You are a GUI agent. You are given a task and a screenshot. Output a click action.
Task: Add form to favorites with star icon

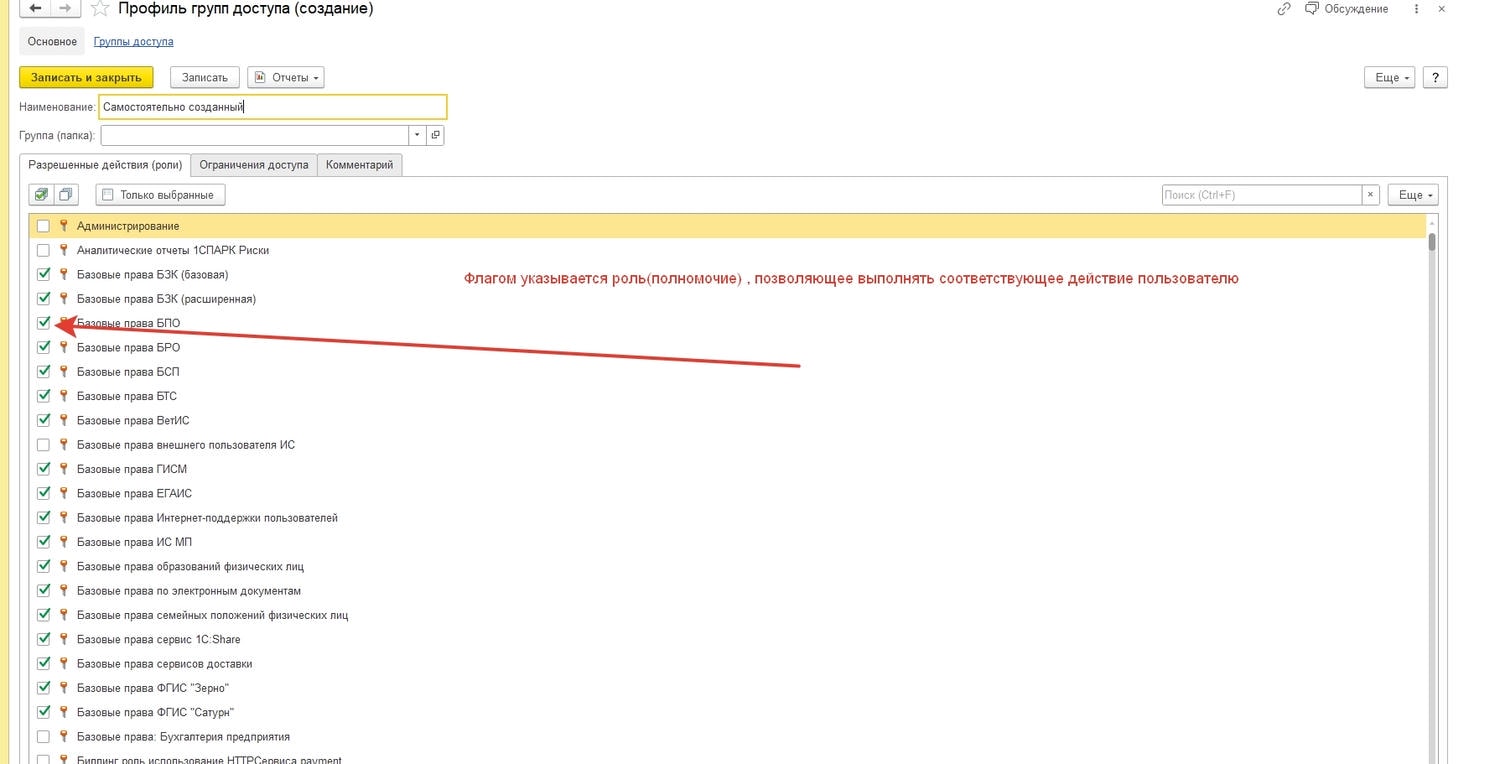point(100,9)
